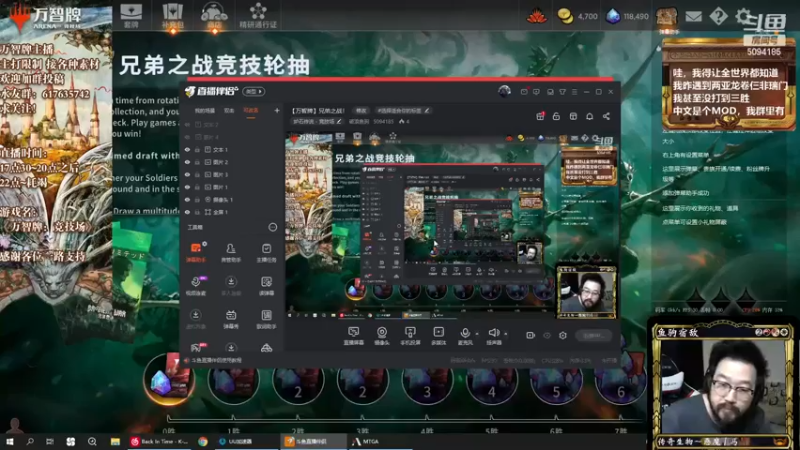Toggle visibility of 文本 1 layer

(x=187, y=149)
